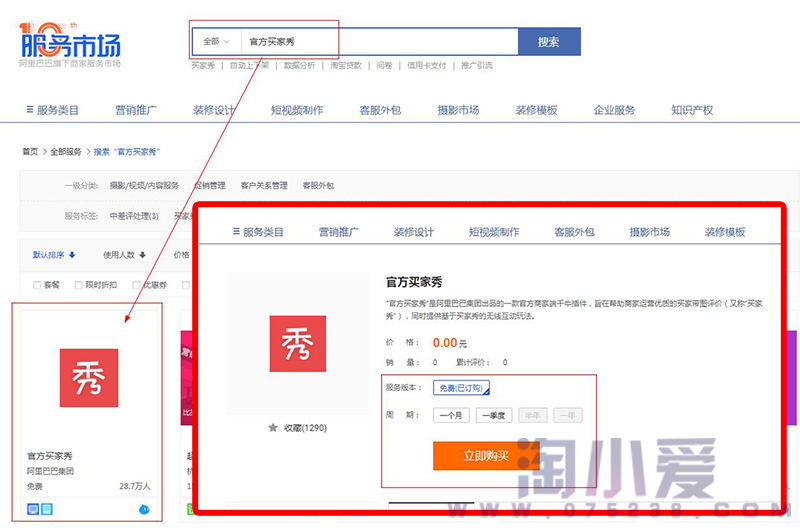The width and height of the screenshot is (800, 528).
Task: Click the mobile device icon on the result card
Action: [46, 509]
